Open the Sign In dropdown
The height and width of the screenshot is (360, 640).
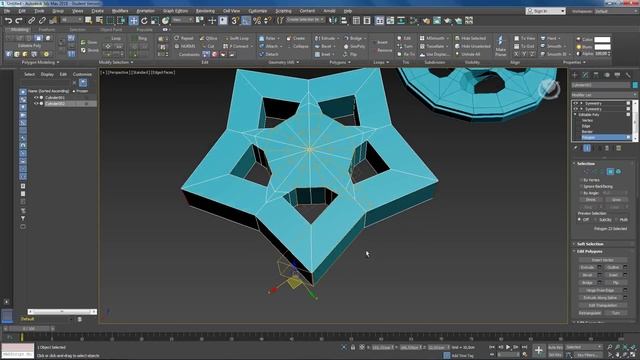[x=546, y=11]
